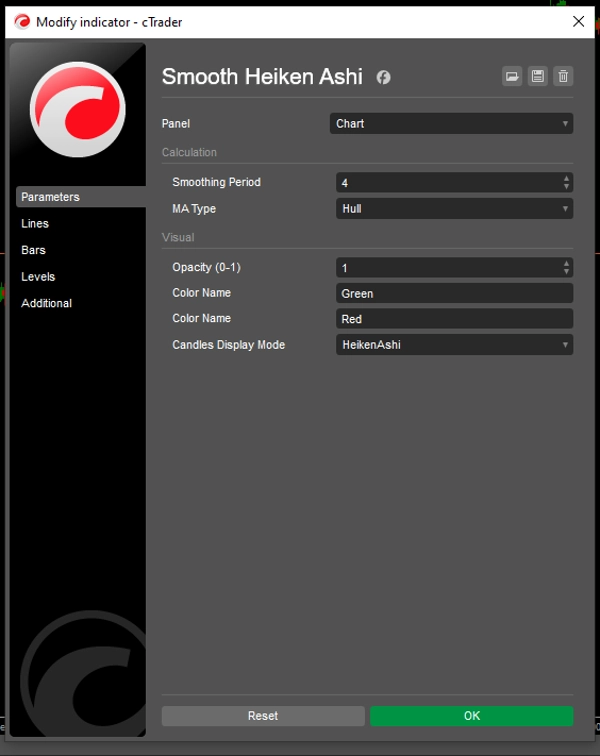Expand the MA Type dropdown set to Hull
The width and height of the screenshot is (600, 756).
click(x=454, y=209)
